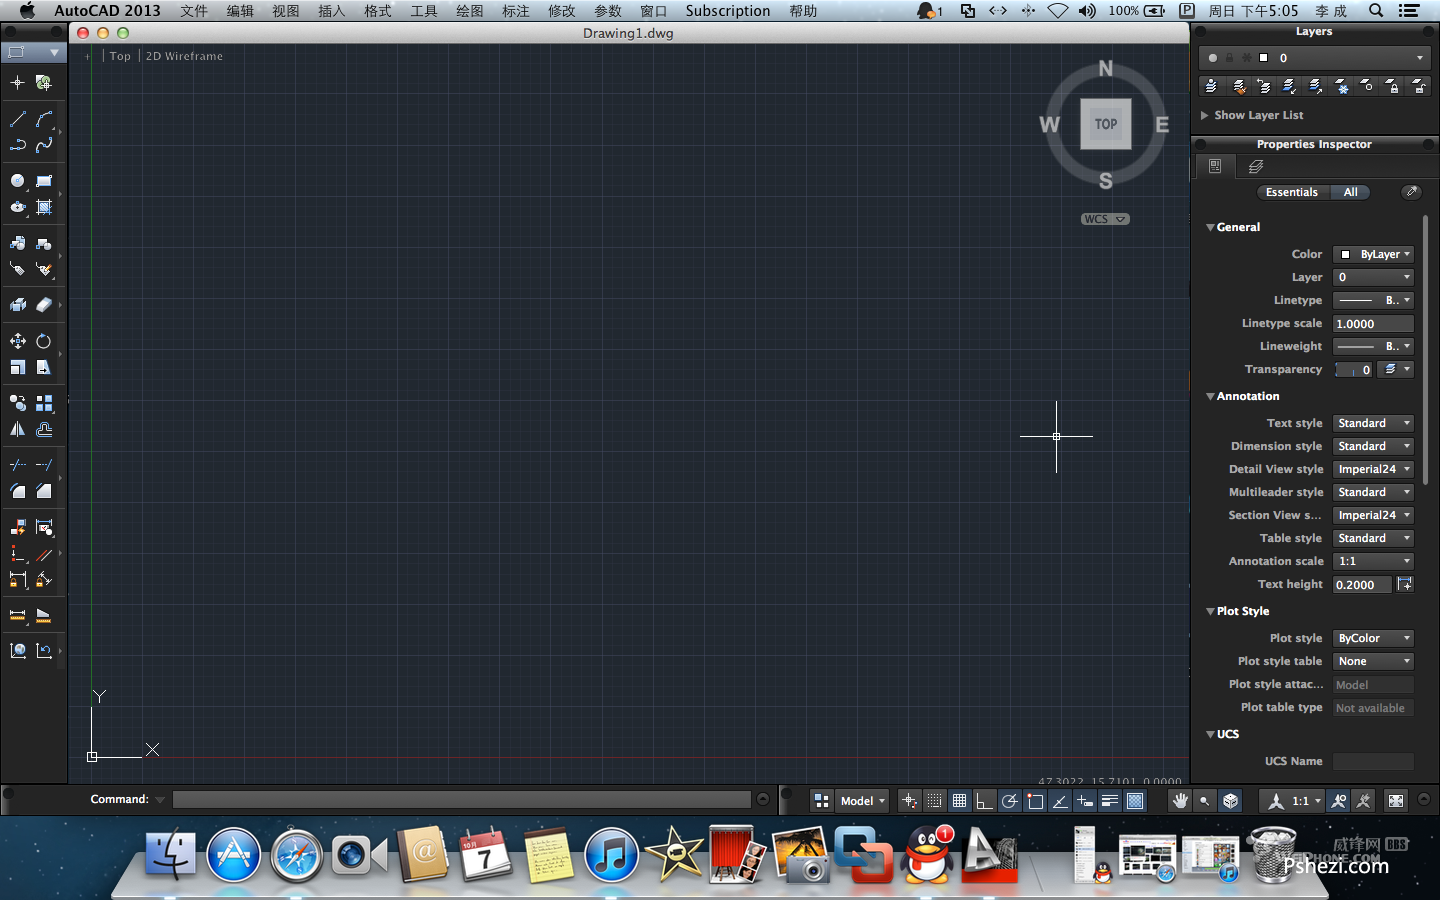
Task: Click the freeze layer snowflake icon
Action: coord(1341,86)
